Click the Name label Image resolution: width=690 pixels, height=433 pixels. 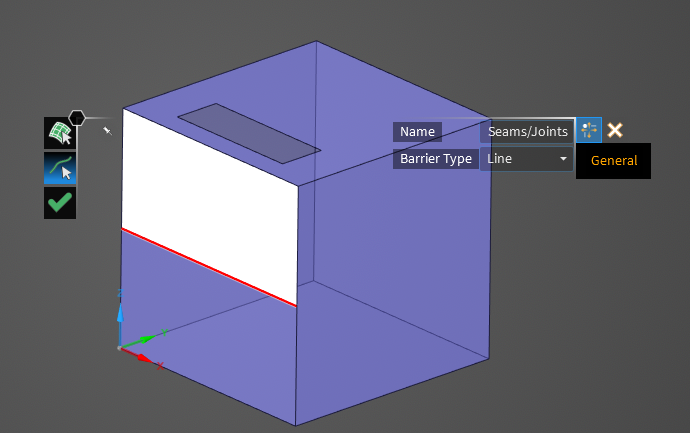417,132
